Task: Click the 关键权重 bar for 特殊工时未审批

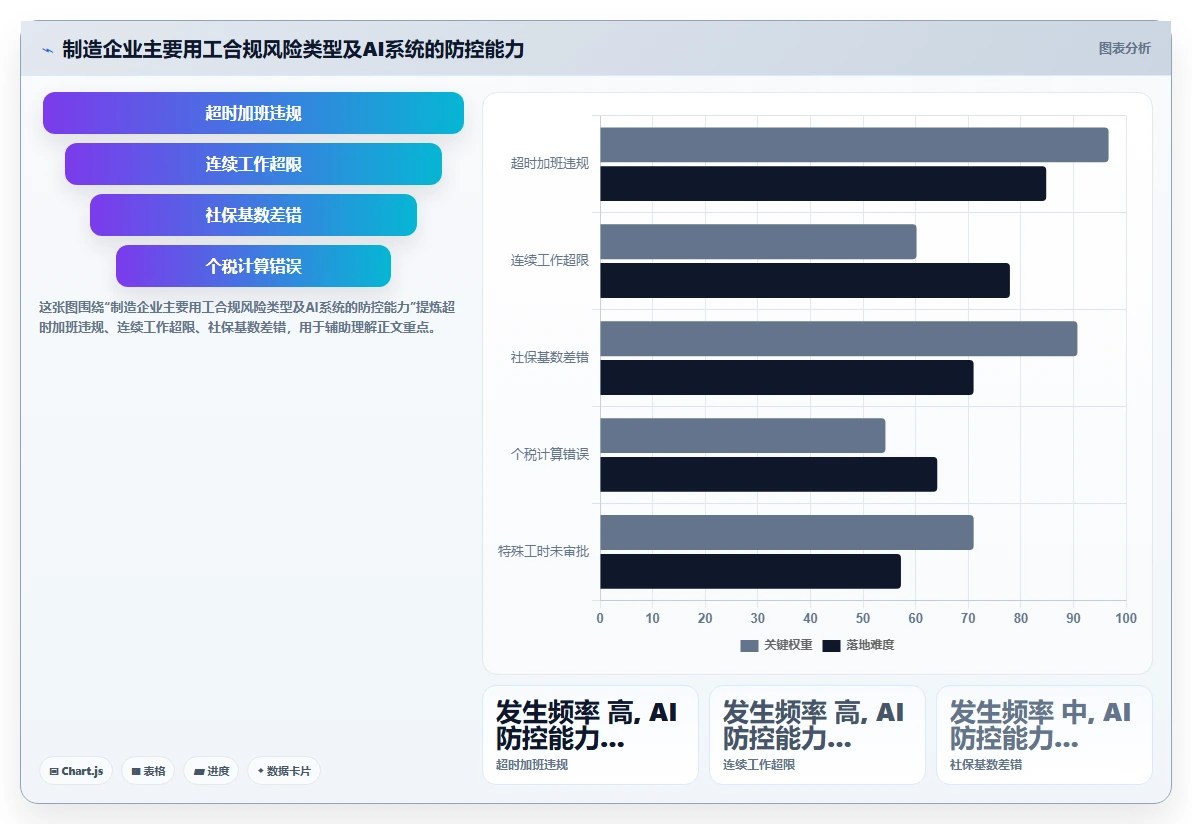Action: click(x=787, y=533)
